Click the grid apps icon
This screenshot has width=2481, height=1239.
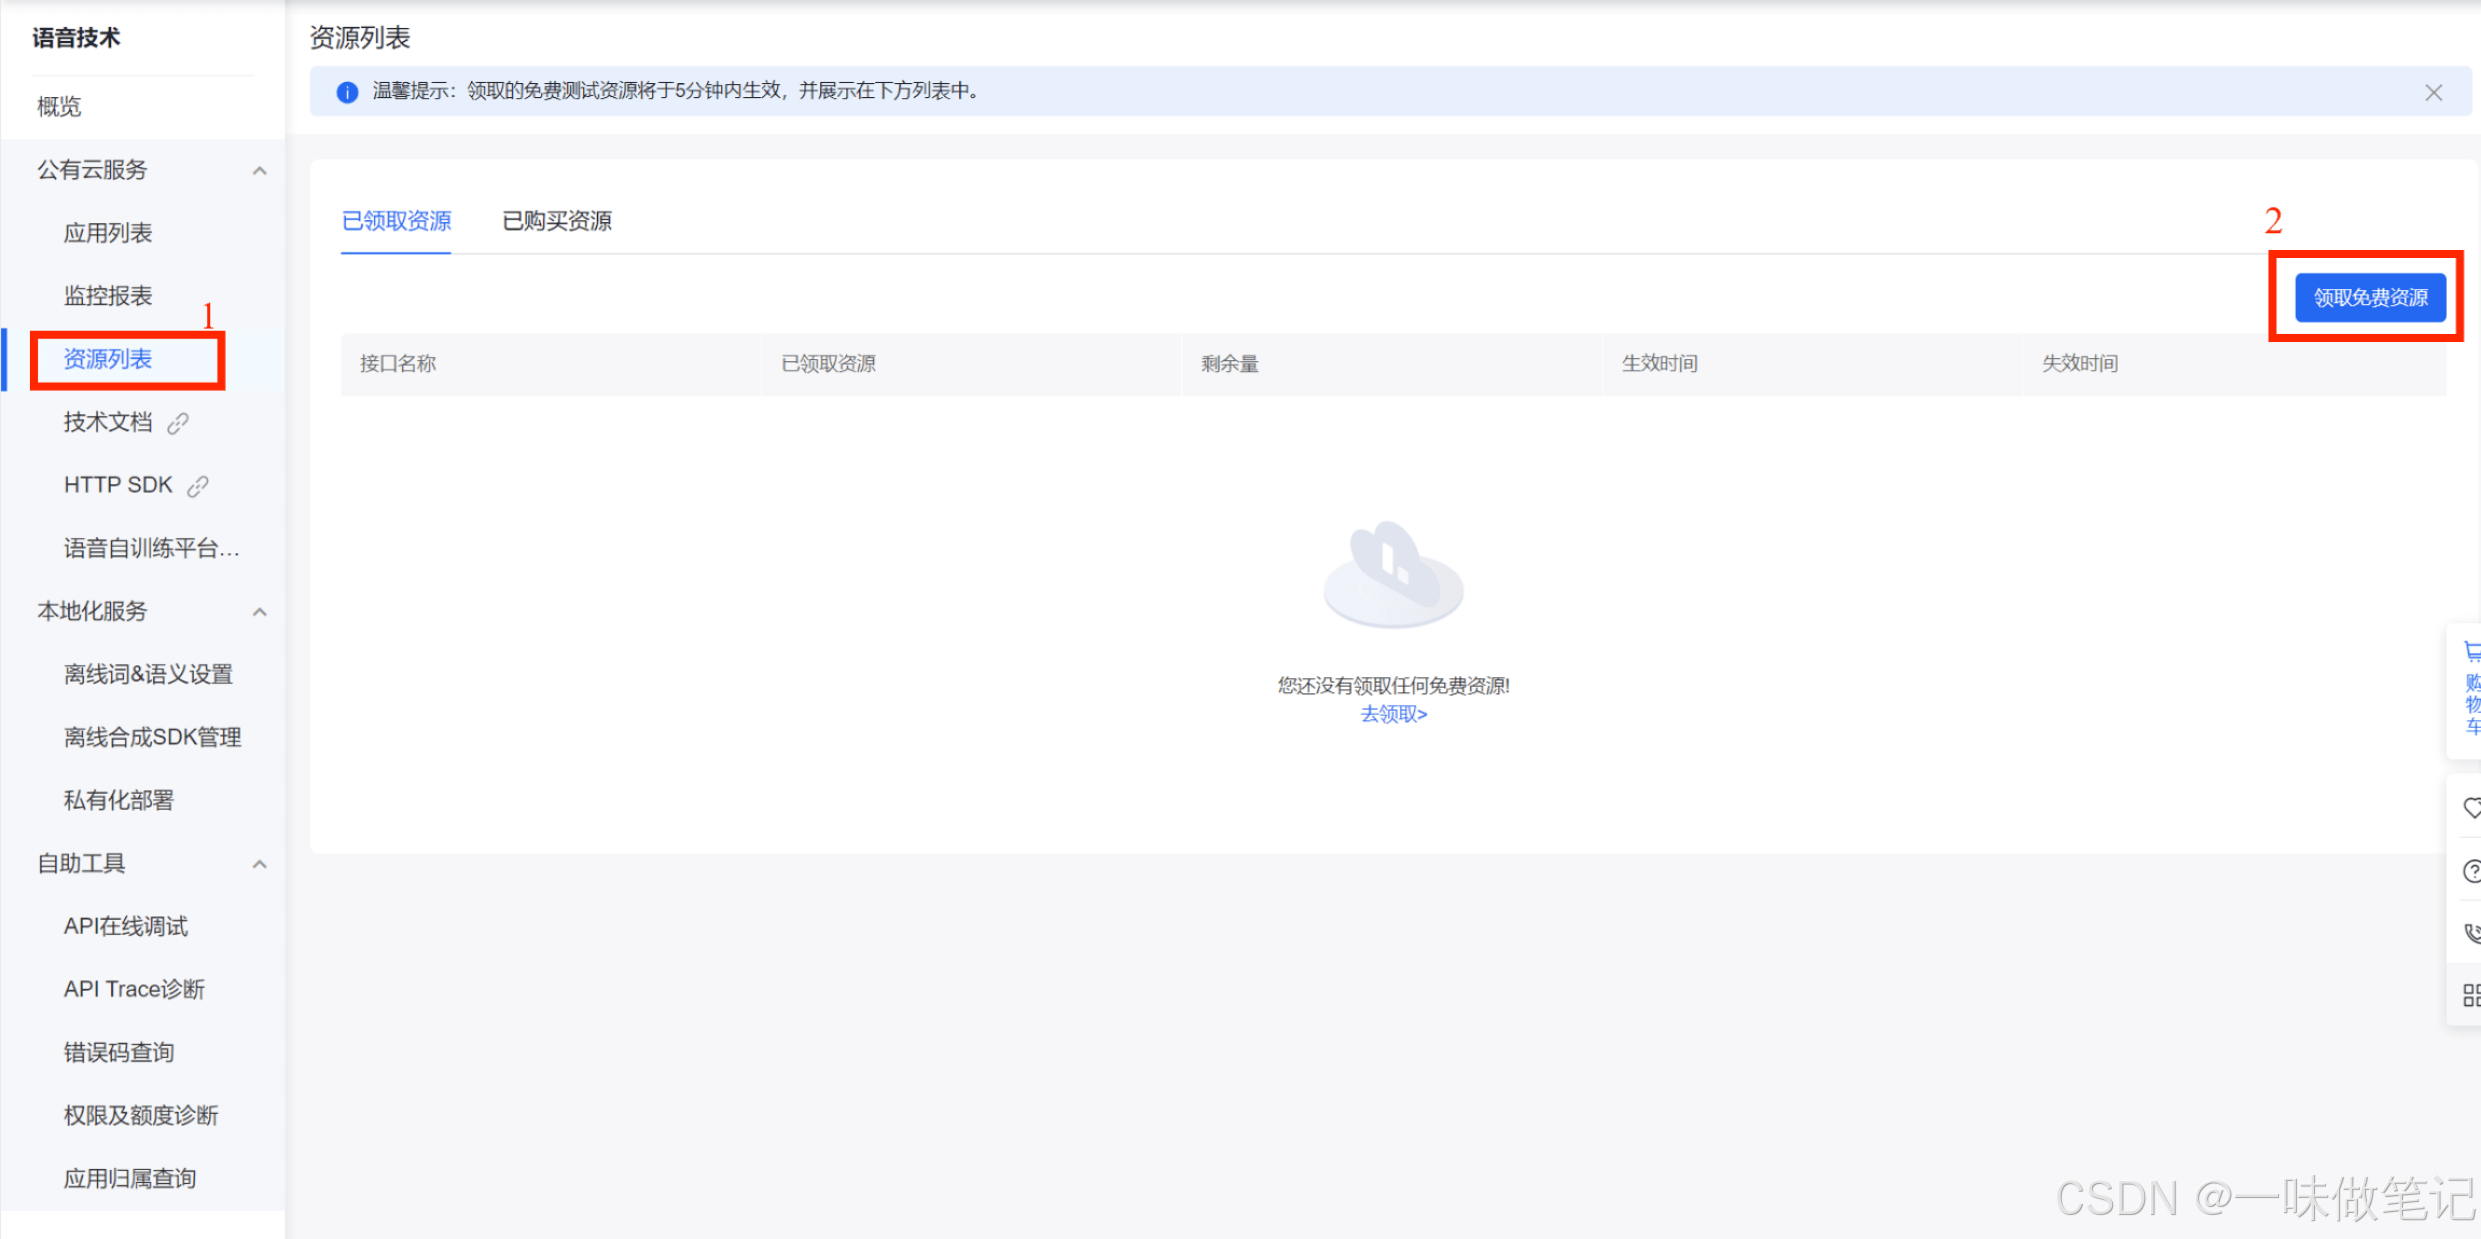coord(2470,995)
